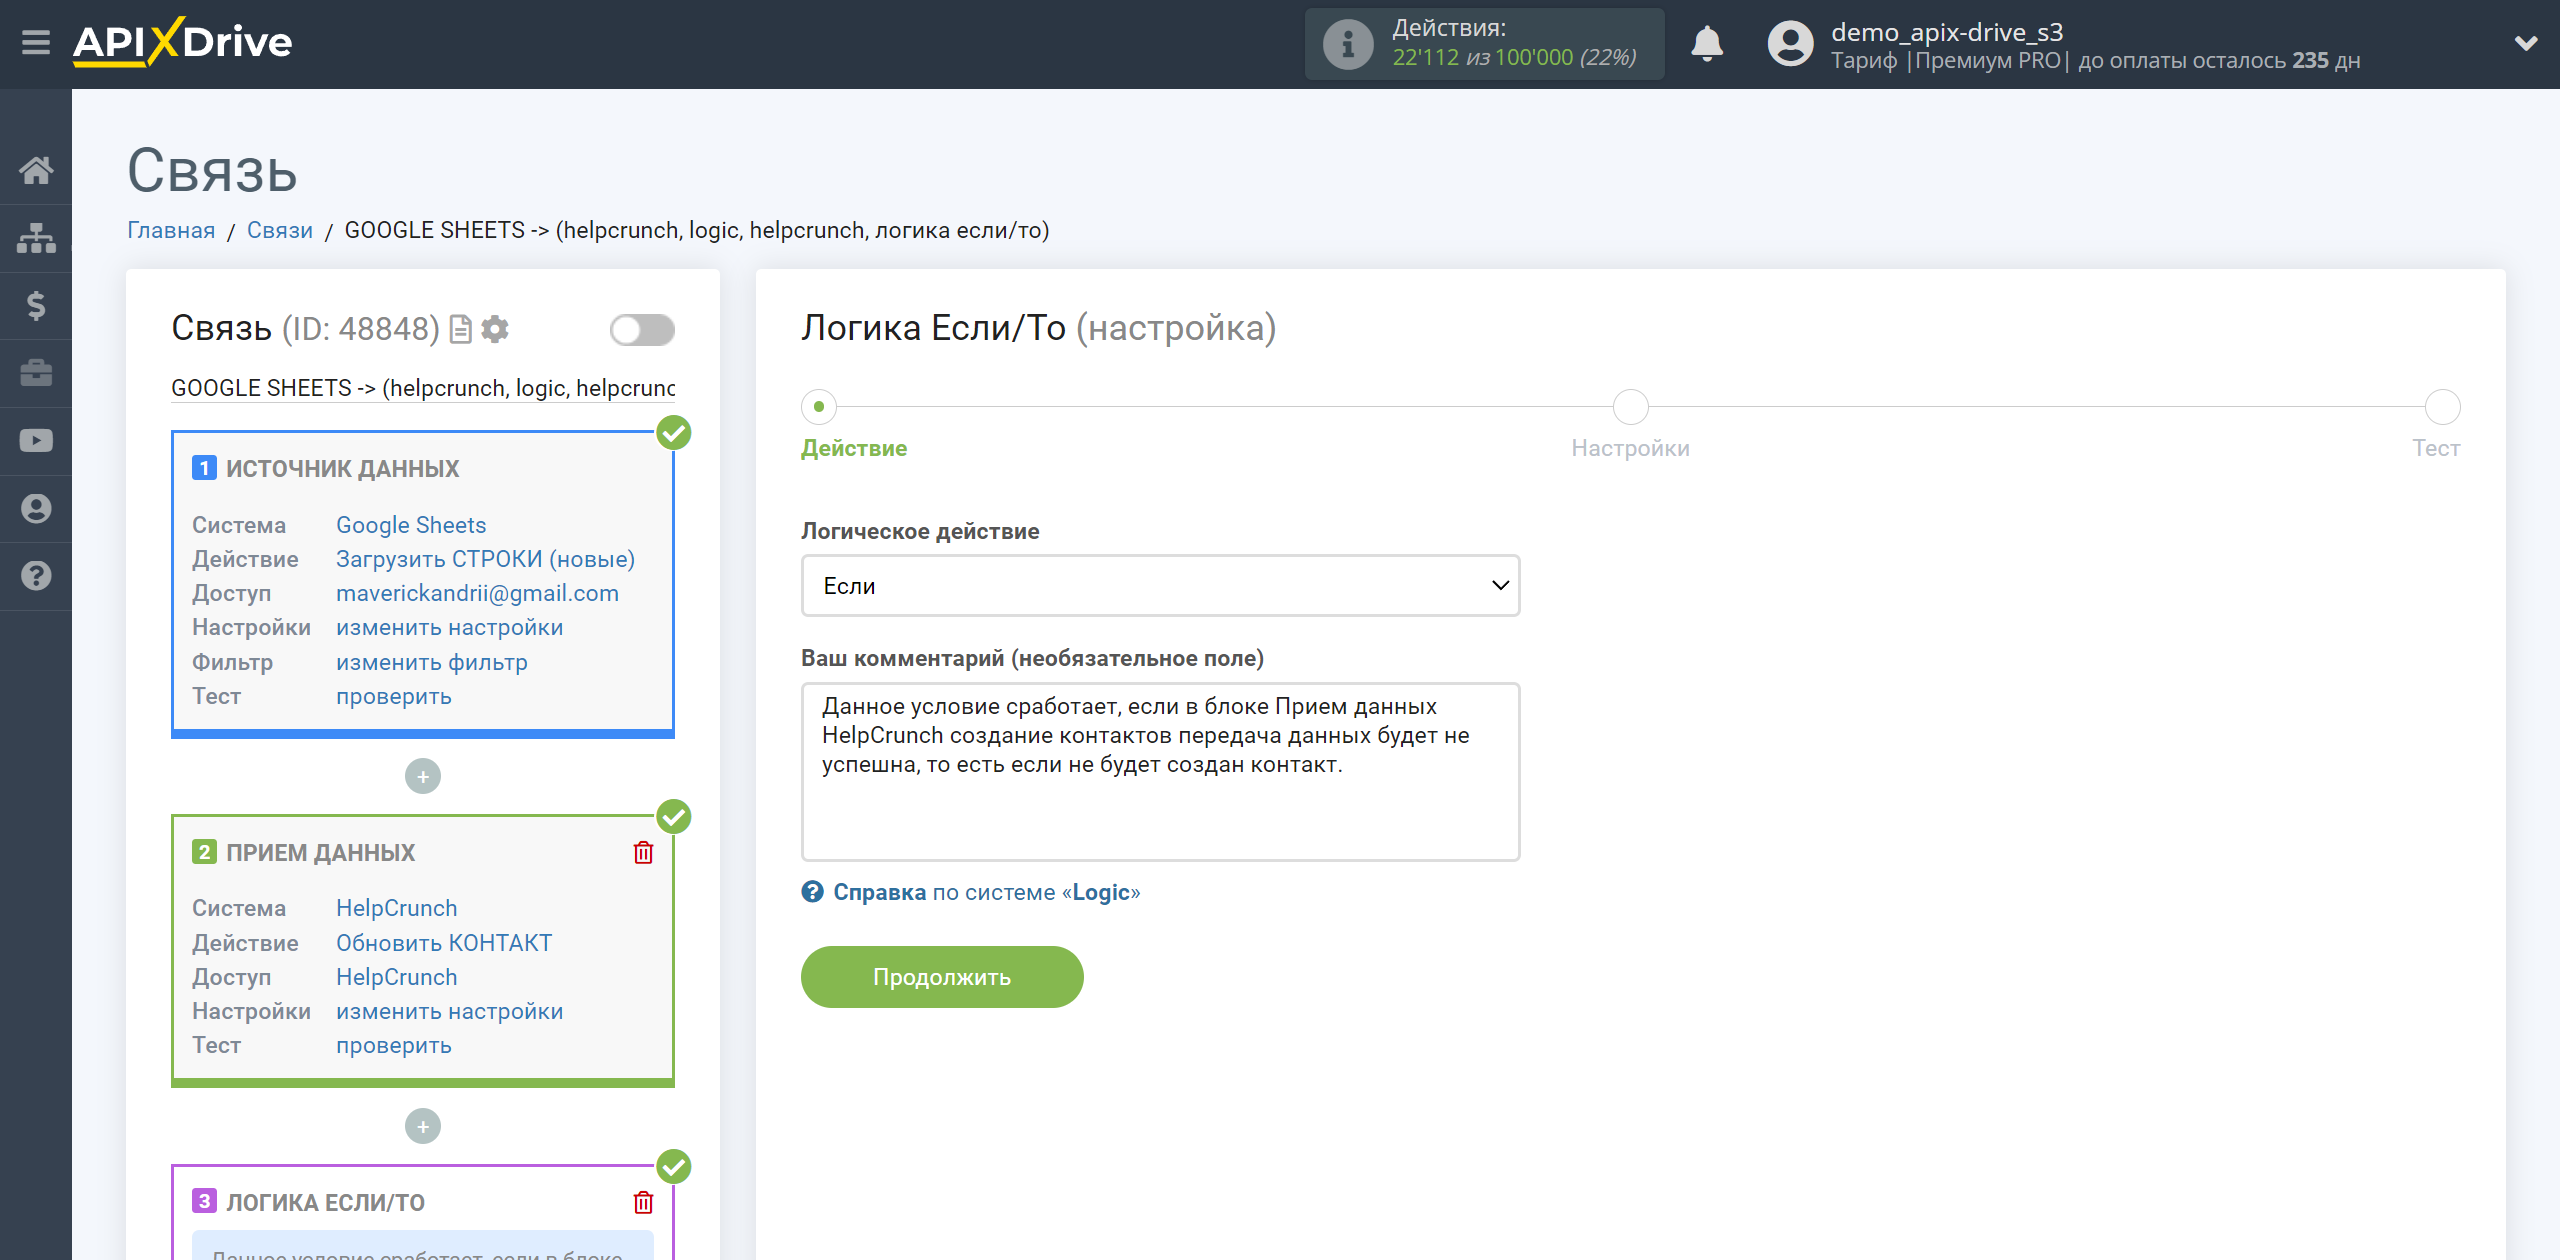The height and width of the screenshot is (1260, 2560).
Task: Open the notifications bell
Action: coord(1707,44)
